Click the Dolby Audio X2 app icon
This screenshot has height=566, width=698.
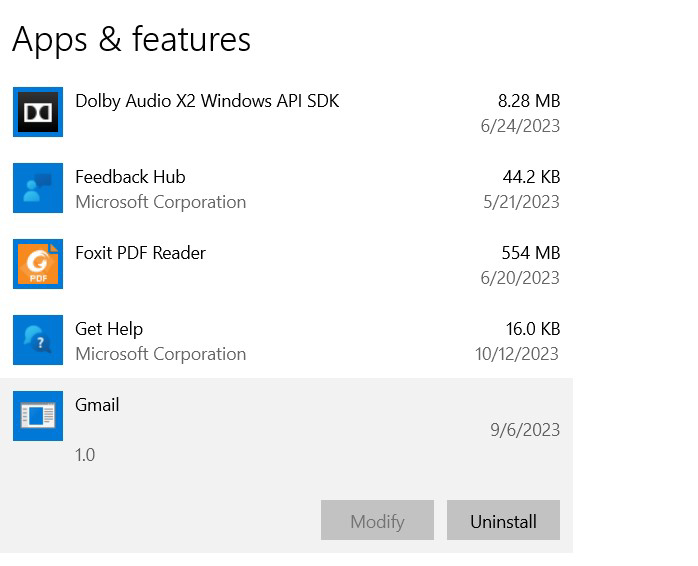(38, 112)
